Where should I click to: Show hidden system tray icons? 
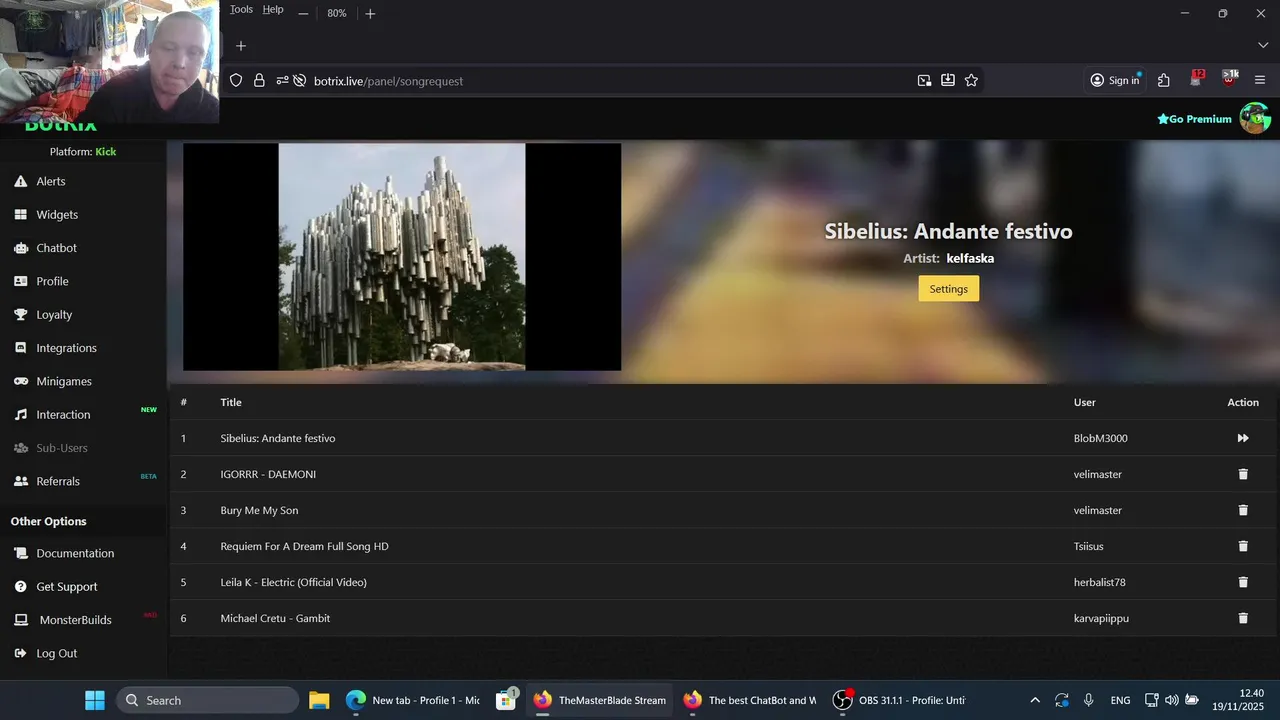[1034, 700]
